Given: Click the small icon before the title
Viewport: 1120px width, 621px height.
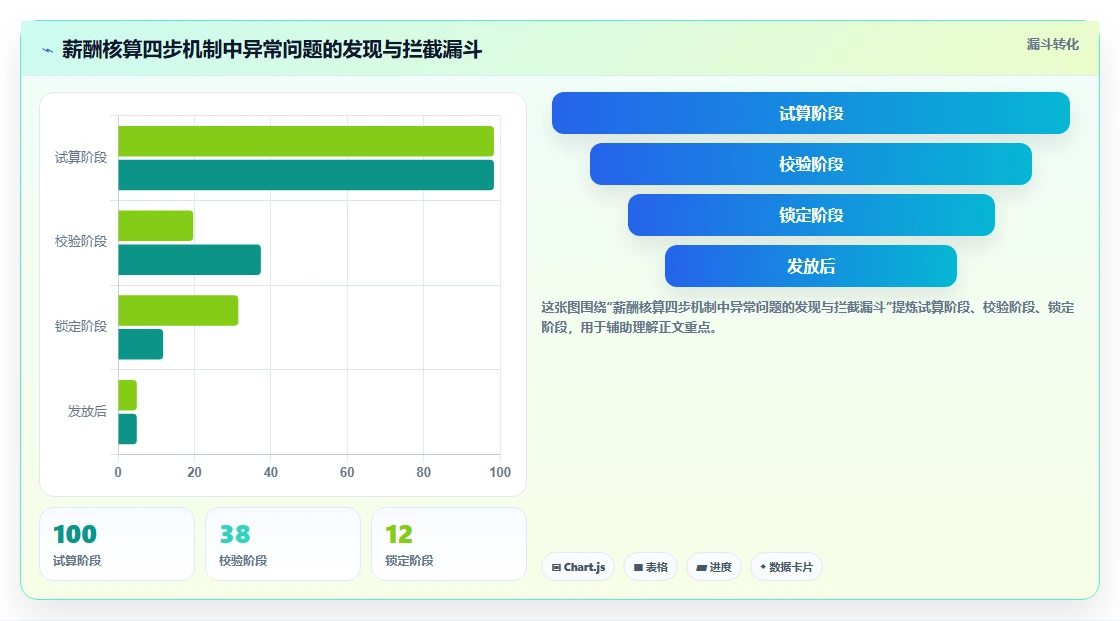Looking at the screenshot, I should (x=47, y=50).
